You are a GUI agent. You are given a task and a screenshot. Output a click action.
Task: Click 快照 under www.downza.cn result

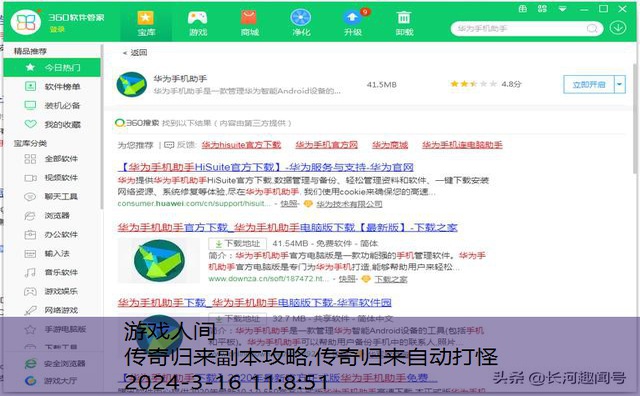tap(347, 279)
